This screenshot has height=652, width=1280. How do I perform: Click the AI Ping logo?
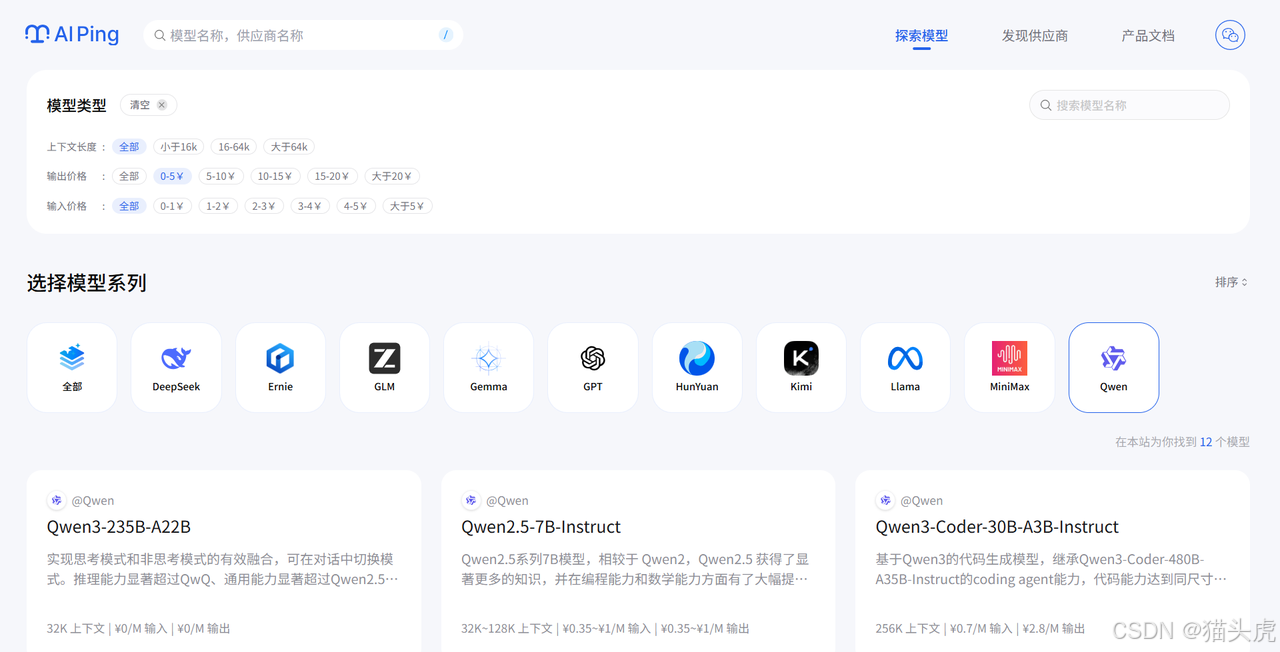tap(72, 35)
